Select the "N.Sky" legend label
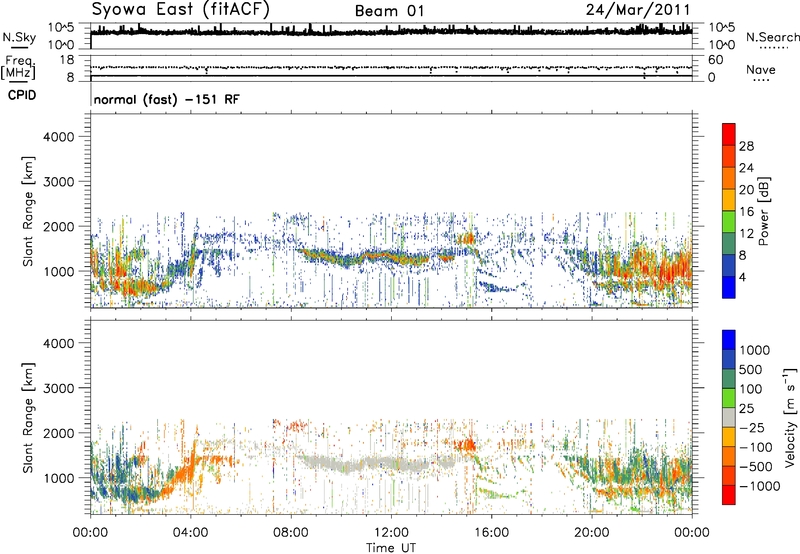 tap(19, 37)
